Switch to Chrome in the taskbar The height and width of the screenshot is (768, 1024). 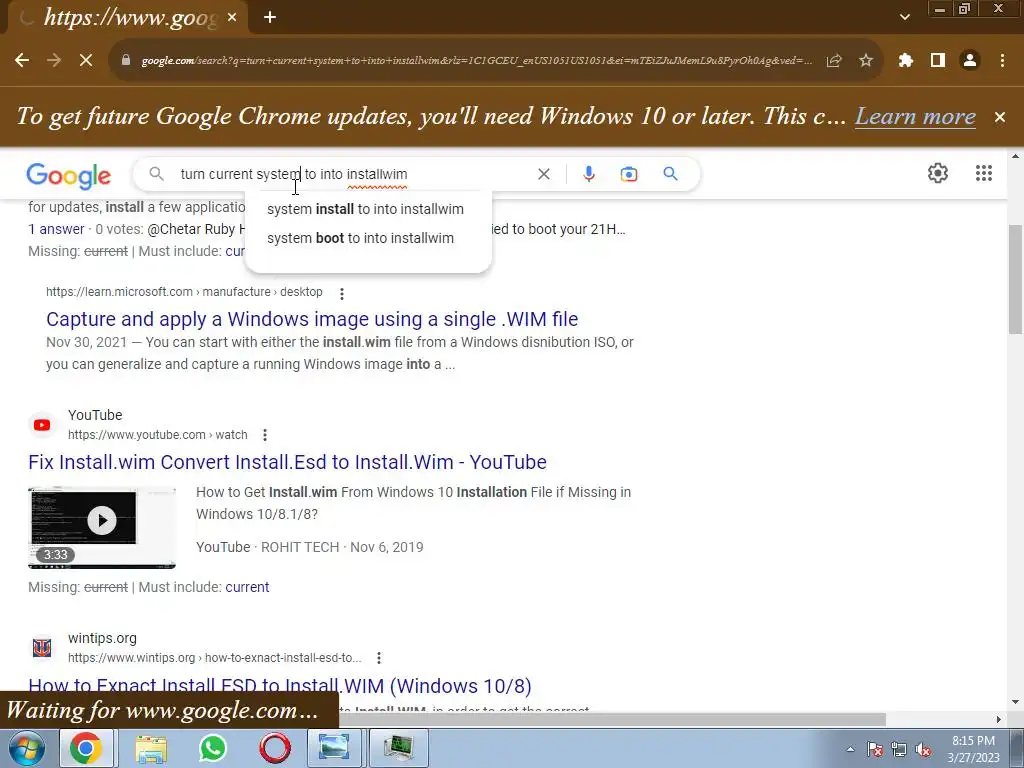point(86,748)
